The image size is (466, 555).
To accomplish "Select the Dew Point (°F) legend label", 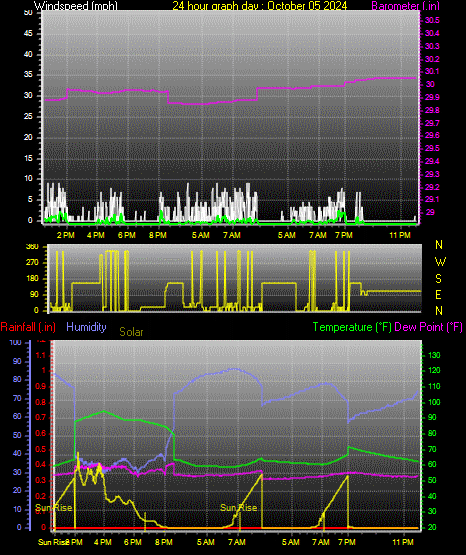I will click(x=428, y=327).
